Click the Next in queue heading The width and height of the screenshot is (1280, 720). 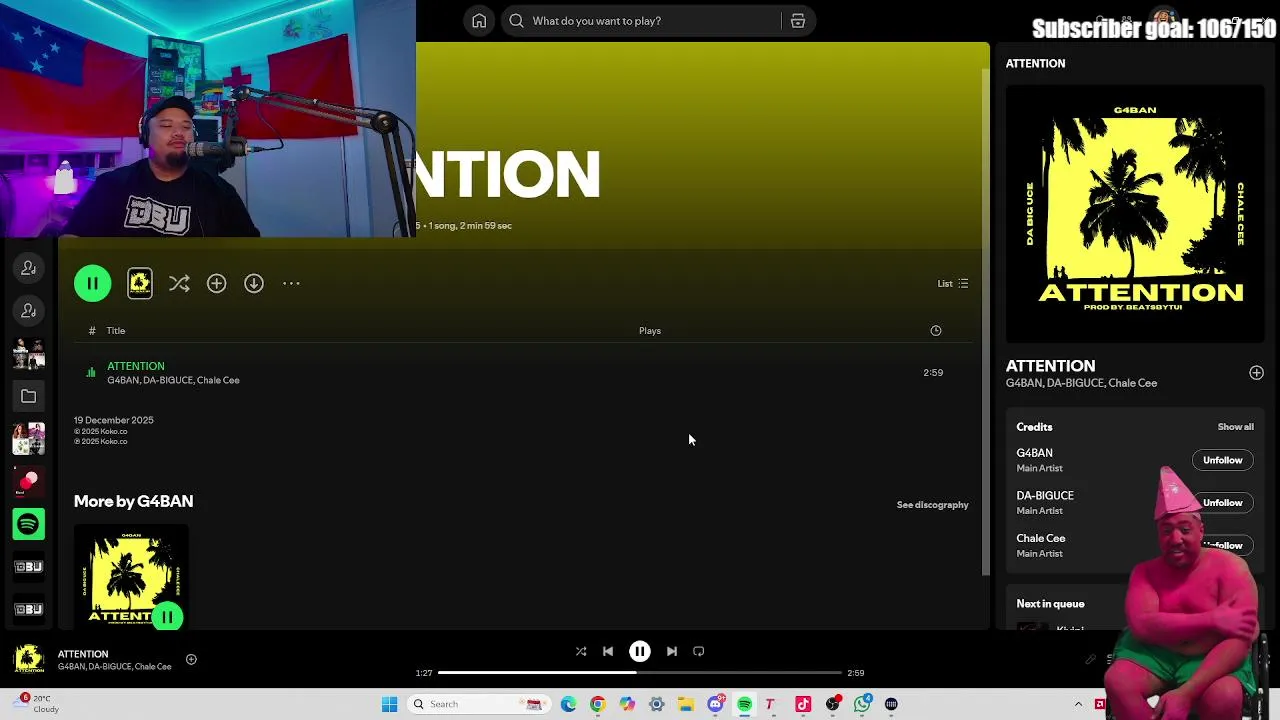point(1050,604)
